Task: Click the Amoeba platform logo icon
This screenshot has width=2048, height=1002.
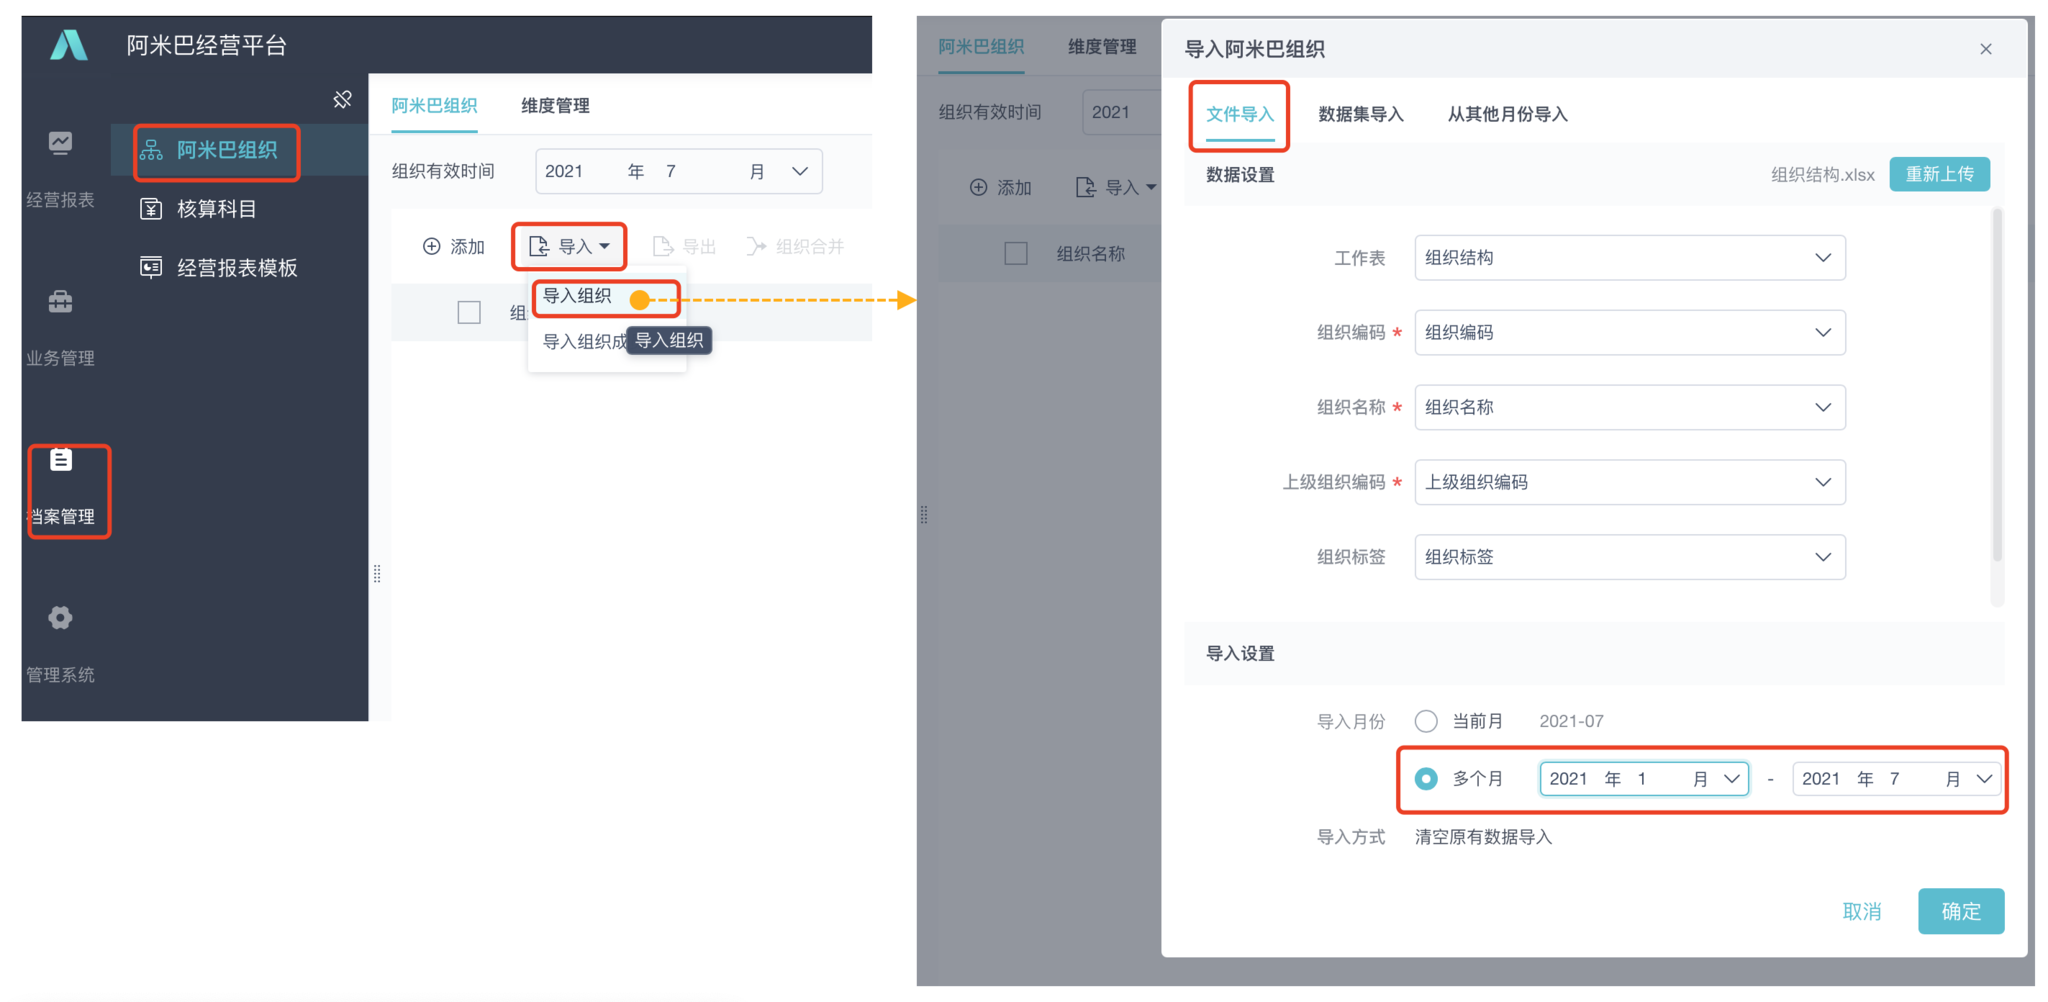Action: 69,45
